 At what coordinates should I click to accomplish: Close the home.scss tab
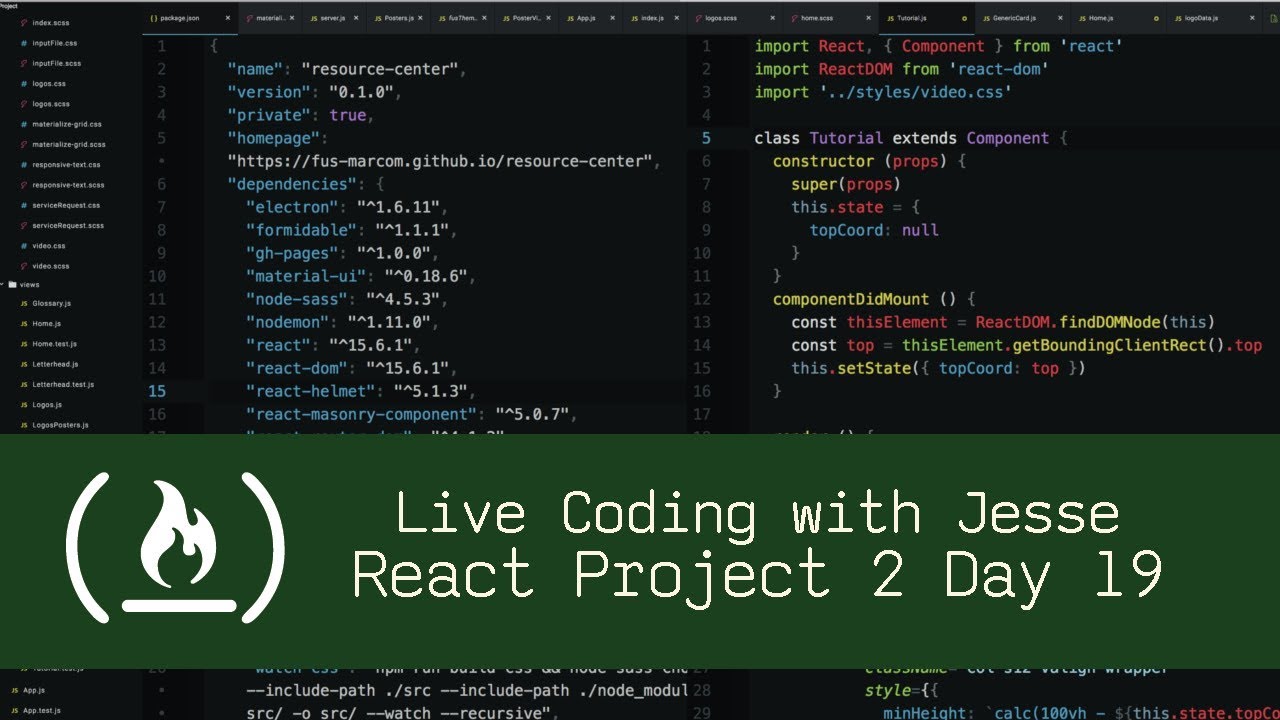pos(868,18)
